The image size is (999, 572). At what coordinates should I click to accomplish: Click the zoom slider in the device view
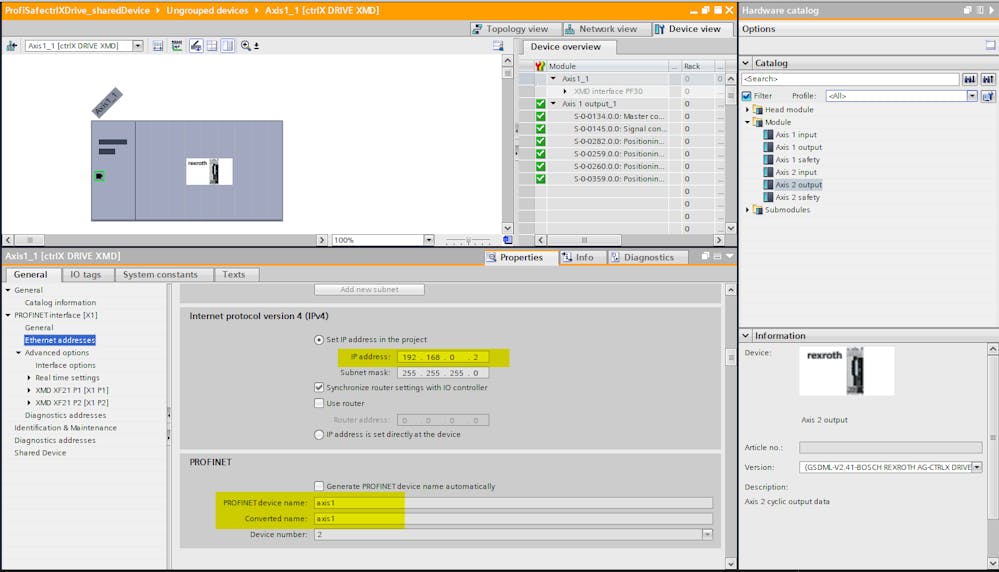468,240
